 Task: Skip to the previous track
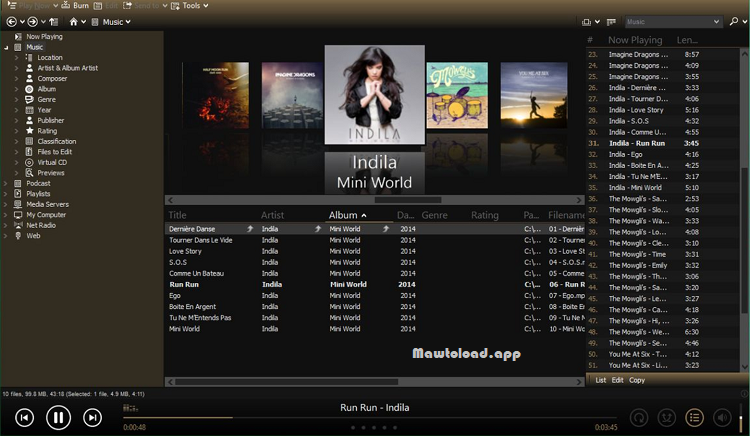(x=24, y=418)
